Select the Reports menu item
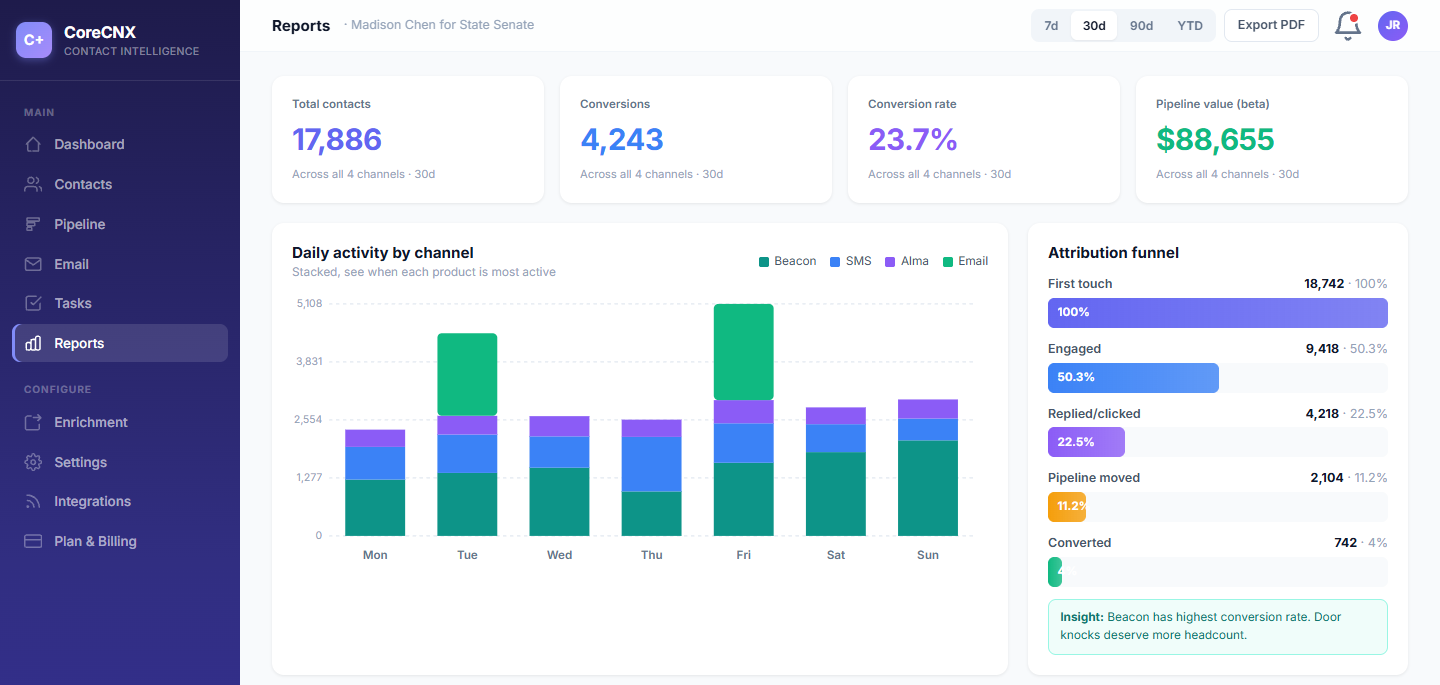Image resolution: width=1440 pixels, height=685 pixels. [120, 343]
